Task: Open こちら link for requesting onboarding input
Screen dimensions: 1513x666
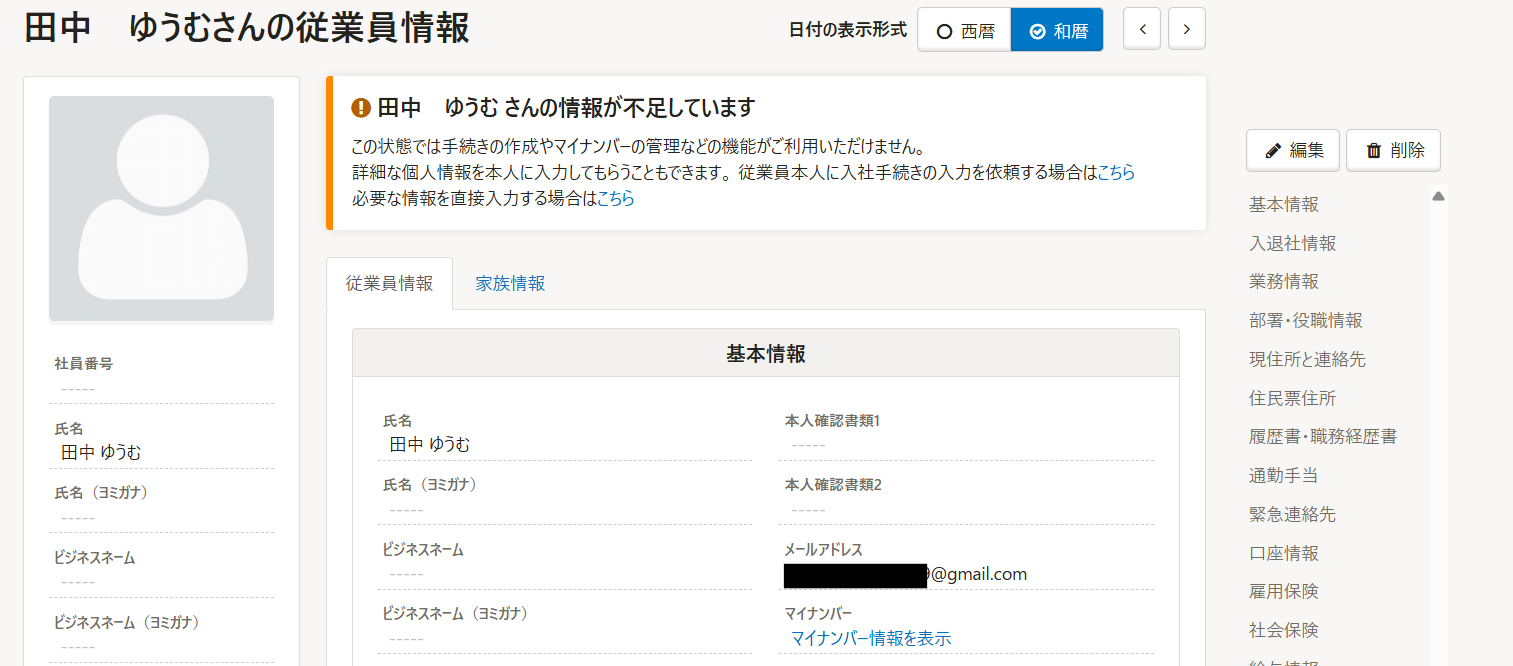Action: (x=1116, y=172)
